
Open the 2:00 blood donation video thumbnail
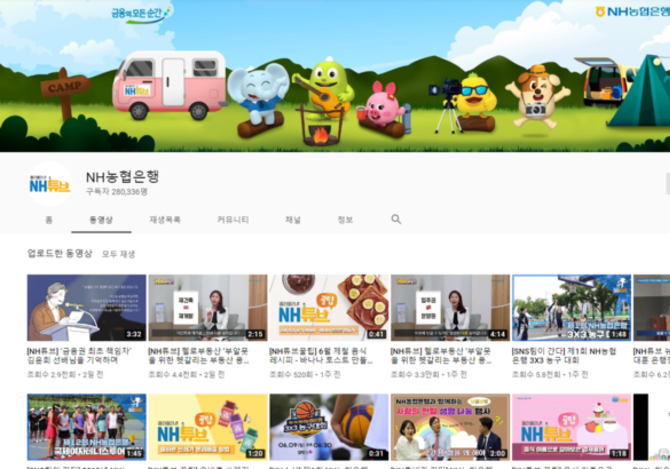(450, 427)
